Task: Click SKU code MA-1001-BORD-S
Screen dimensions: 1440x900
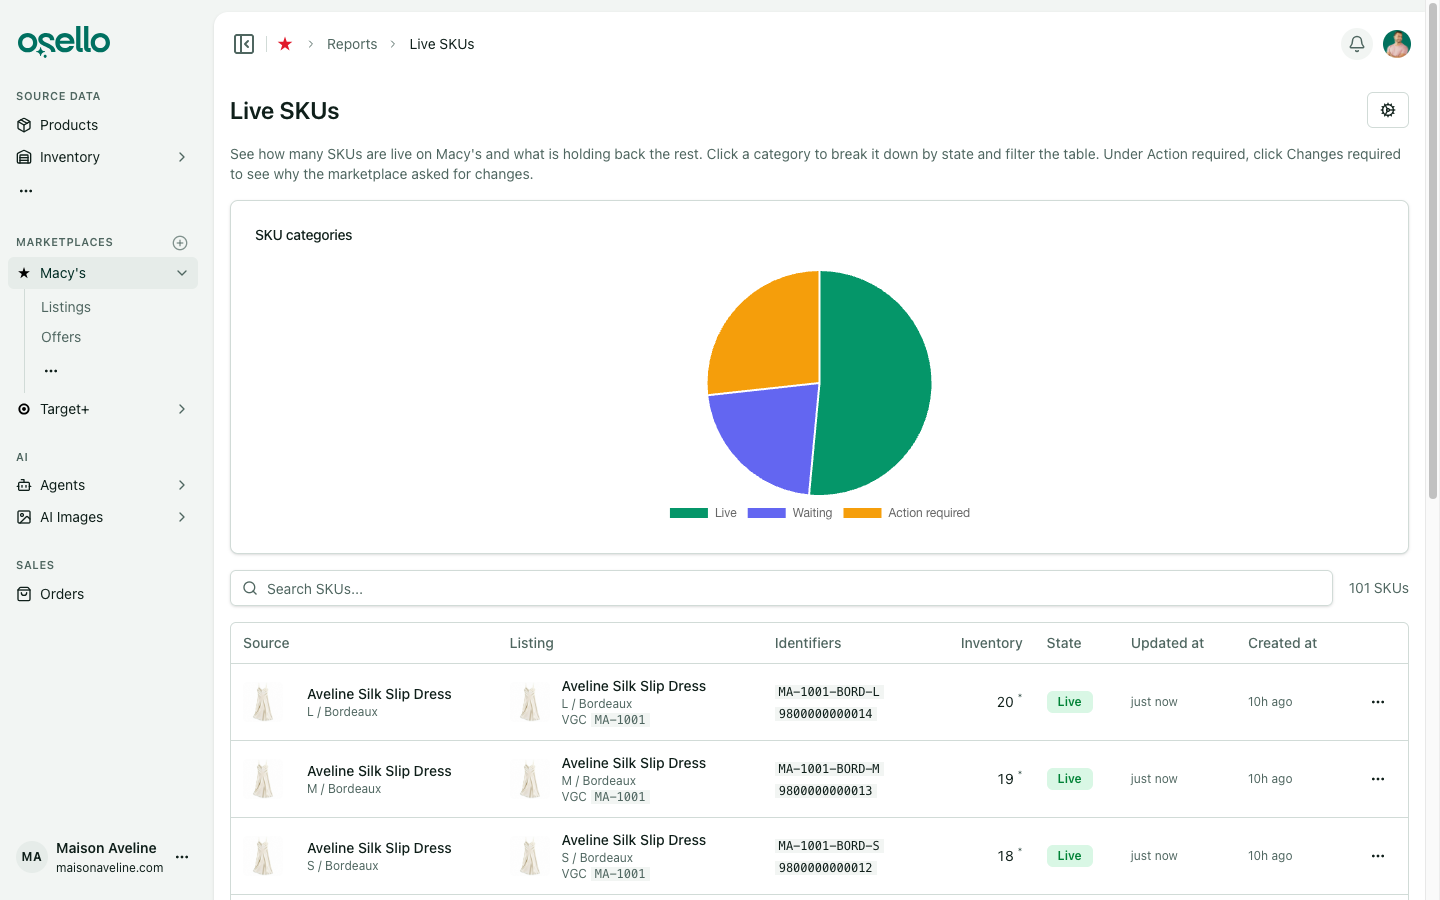Action: pos(829,846)
